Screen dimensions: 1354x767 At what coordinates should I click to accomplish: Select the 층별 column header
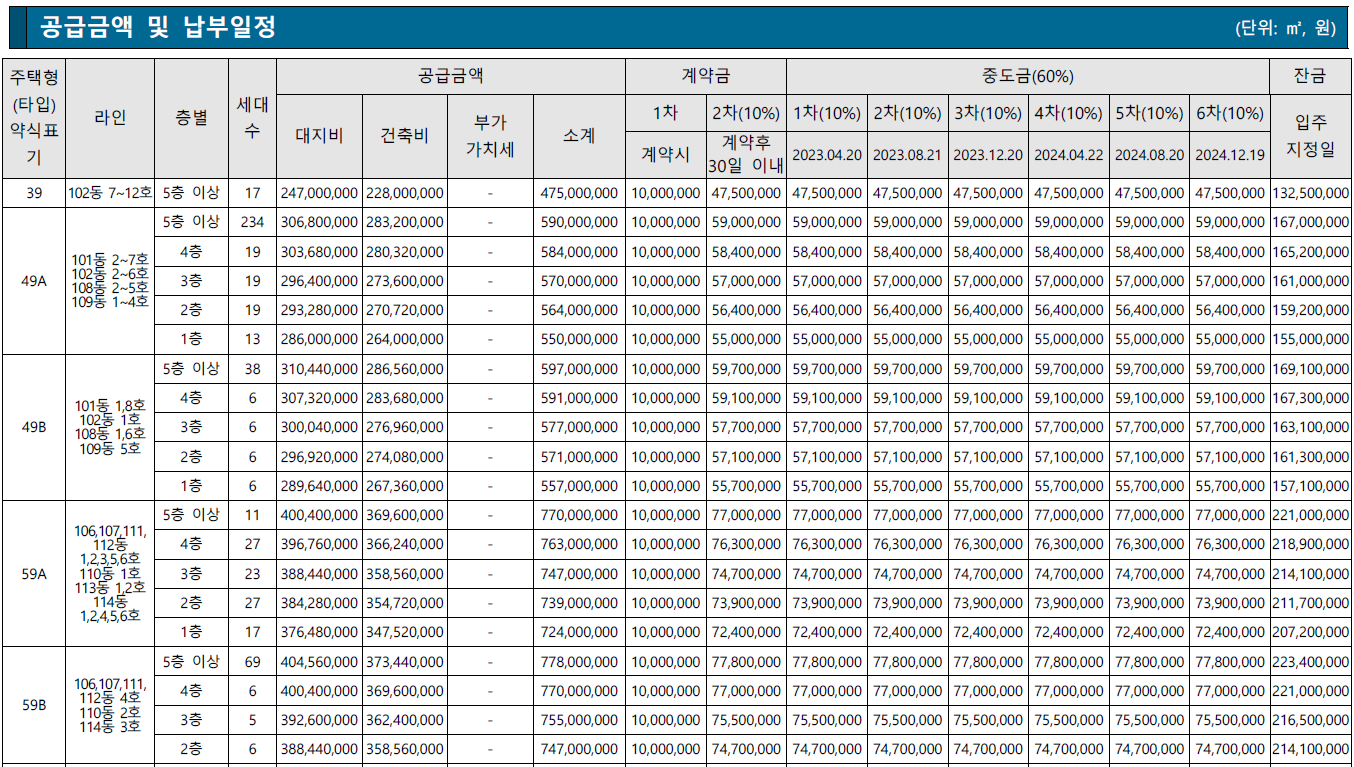click(x=192, y=118)
